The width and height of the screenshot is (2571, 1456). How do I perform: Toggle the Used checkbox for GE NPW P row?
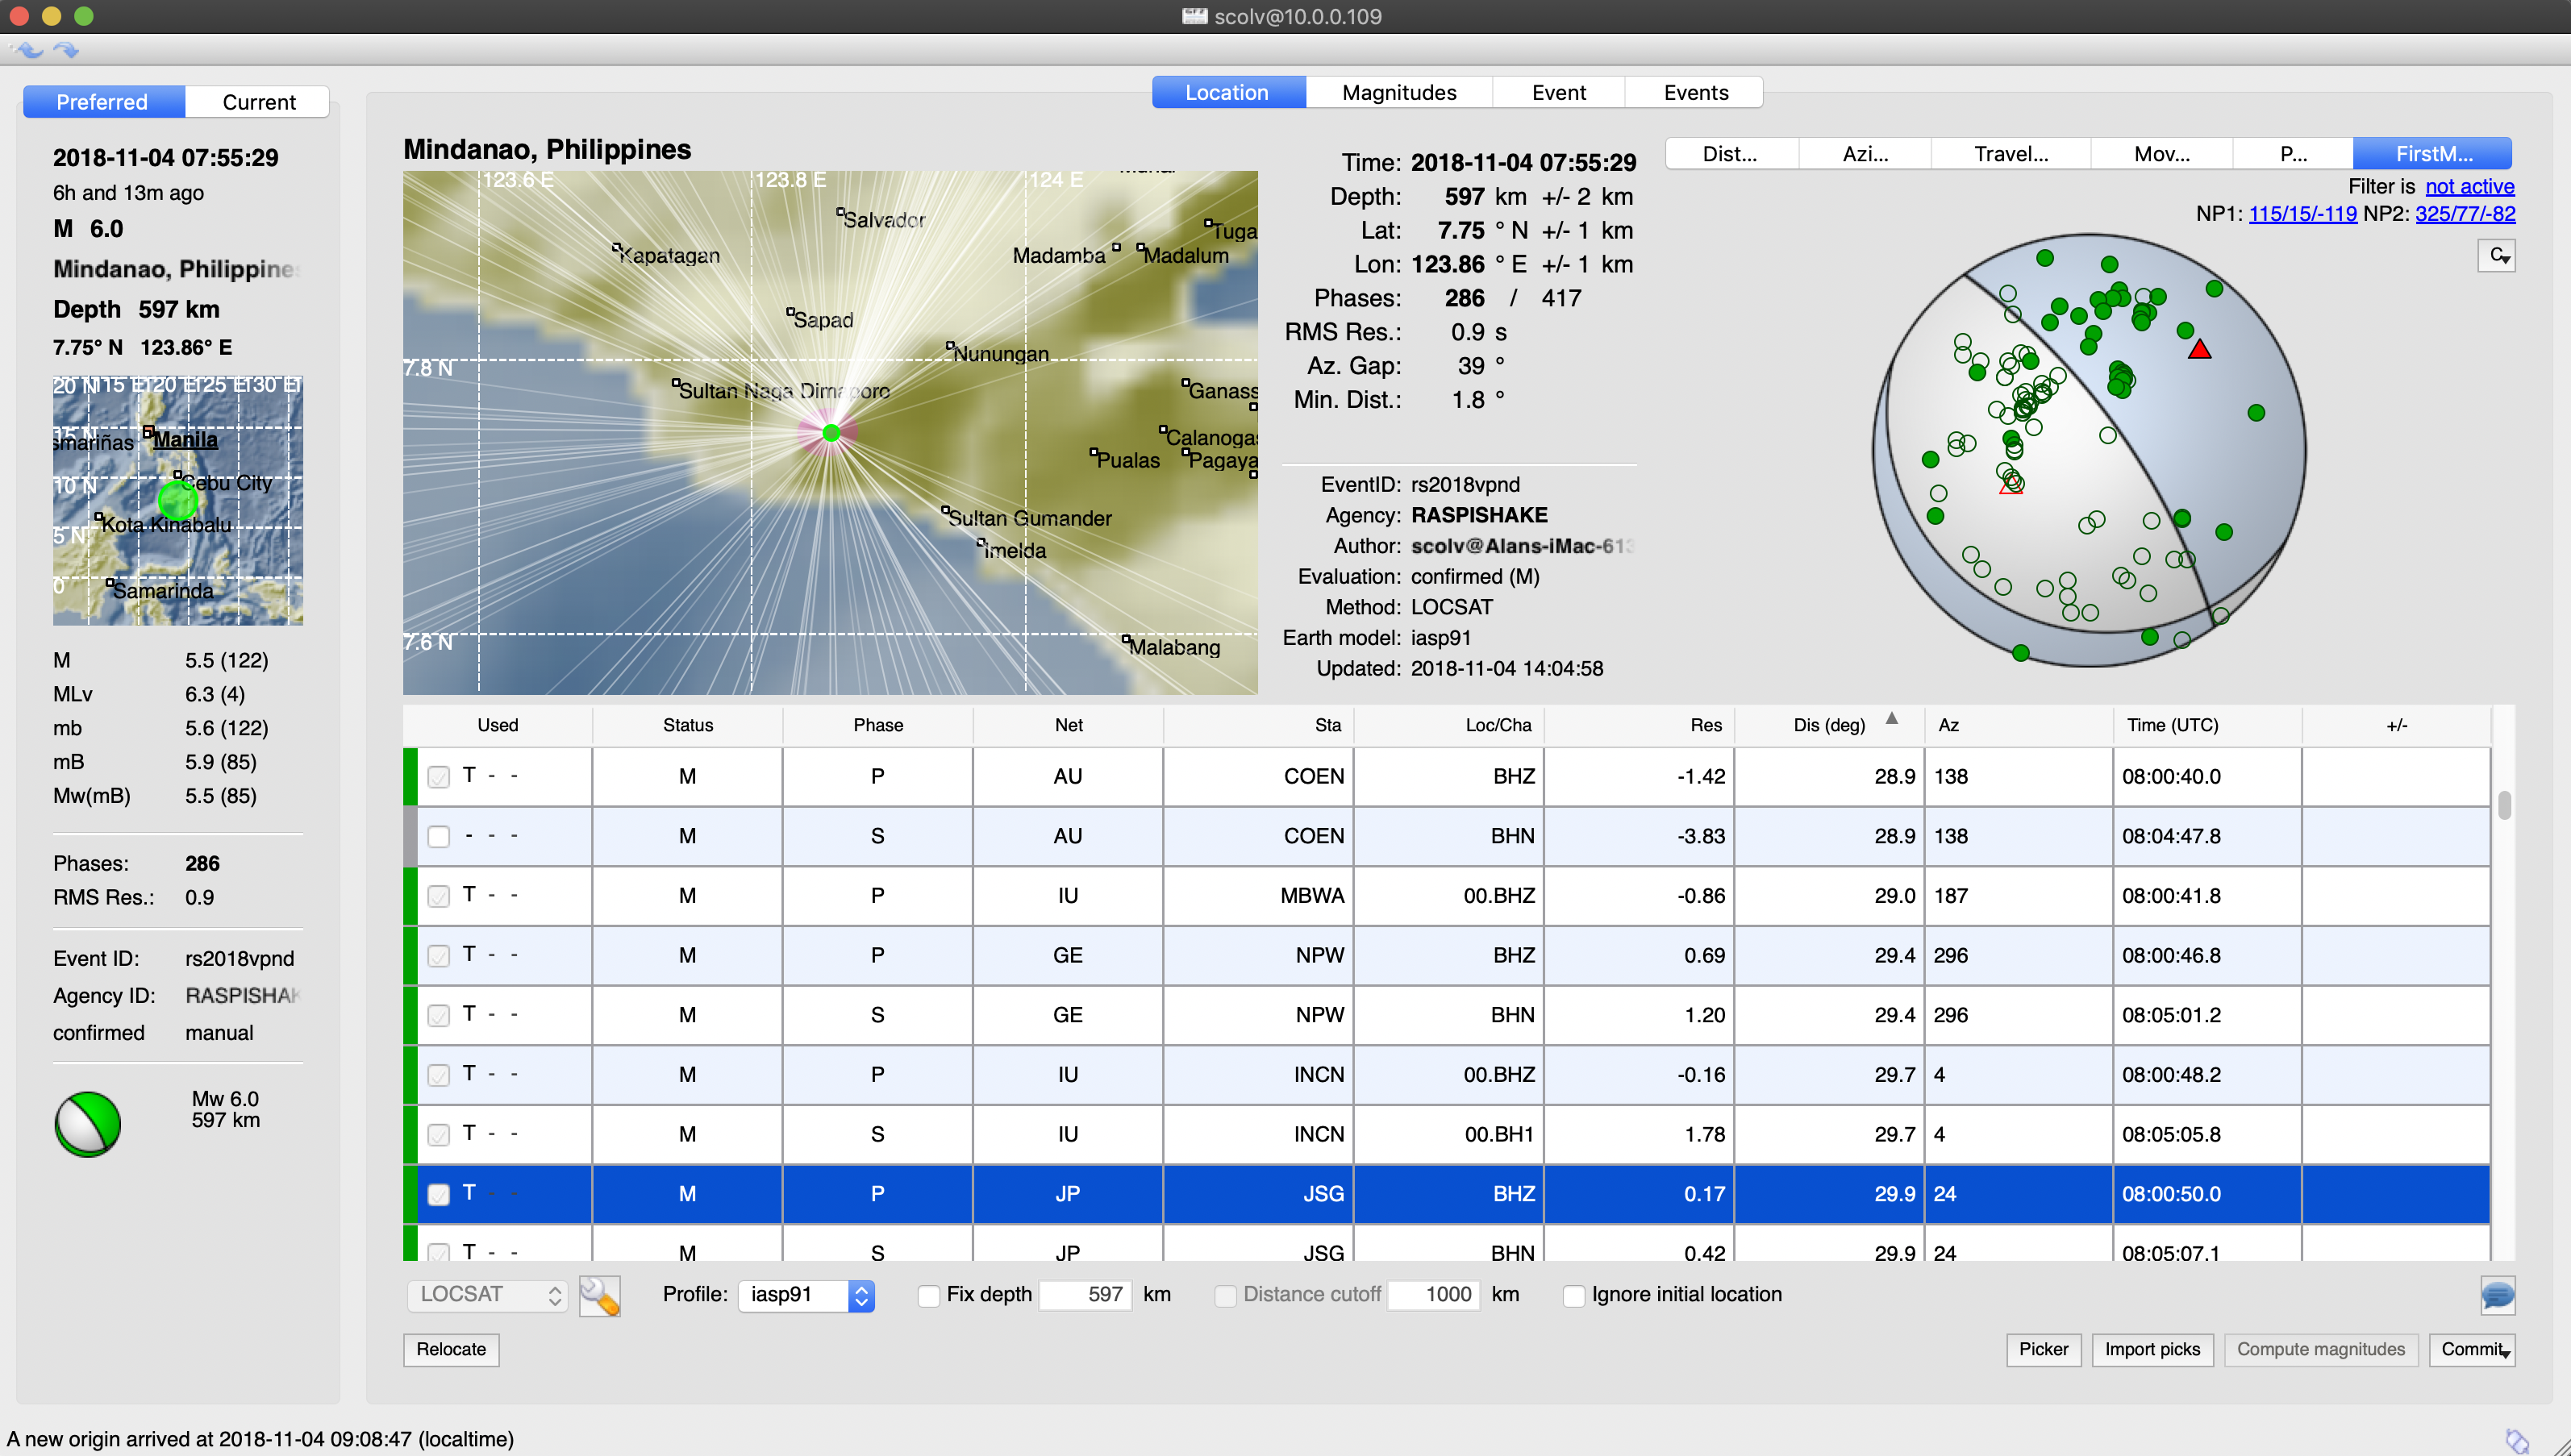tap(439, 956)
